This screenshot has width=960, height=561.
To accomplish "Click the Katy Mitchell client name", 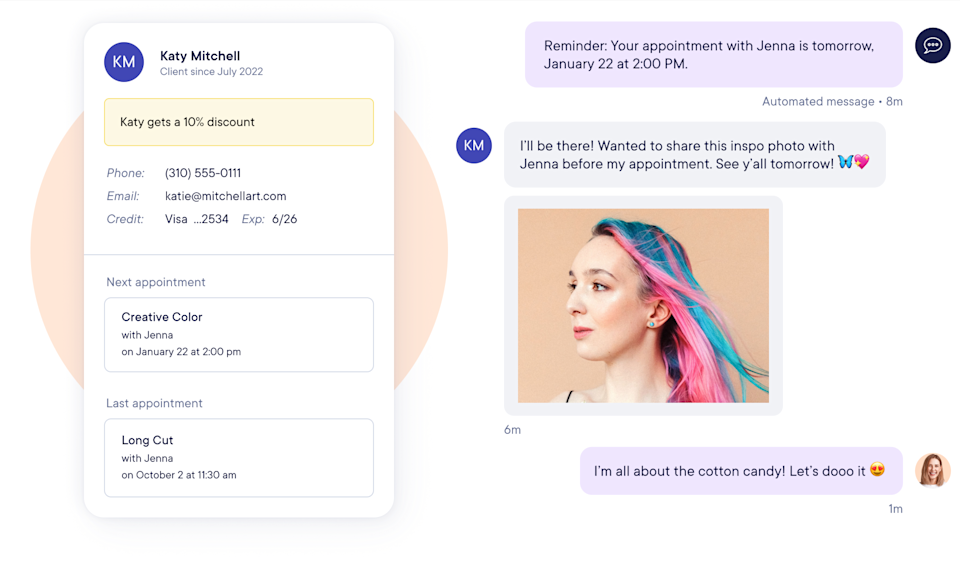I will tap(200, 56).
